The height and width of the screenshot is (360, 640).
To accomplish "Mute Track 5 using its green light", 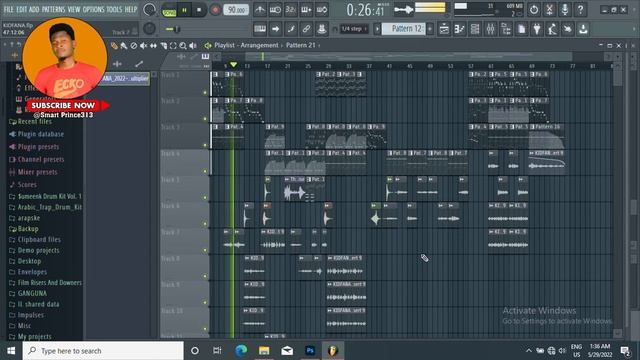I will [x=205, y=198].
